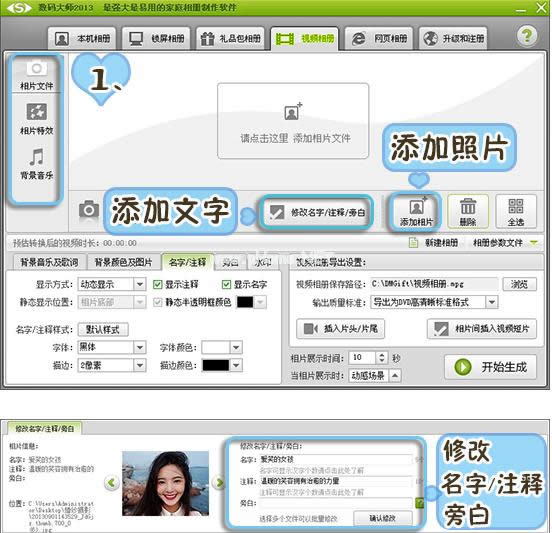Image resolution: width=552 pixels, height=533 pixels.
Task: Switch to the 背景颜色及图片 tab
Action: click(123, 262)
